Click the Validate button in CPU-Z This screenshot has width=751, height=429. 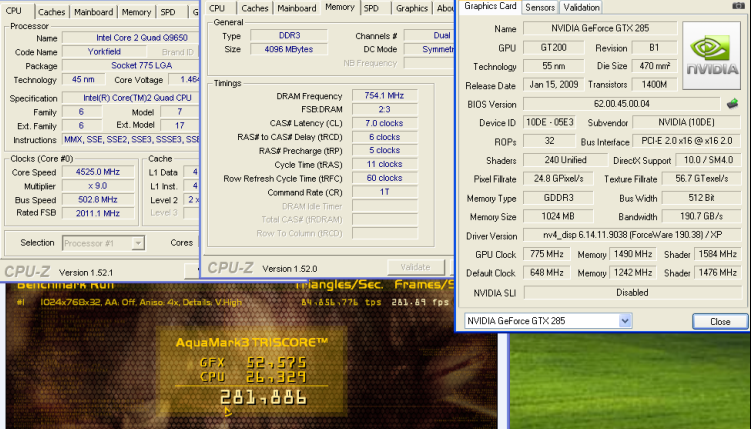(415, 267)
